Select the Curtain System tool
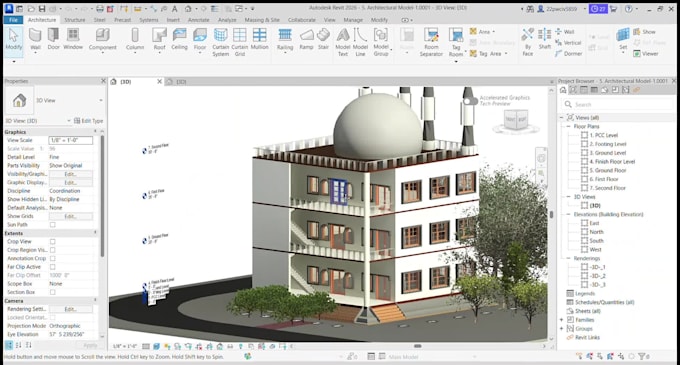The image size is (680, 365). [x=220, y=42]
